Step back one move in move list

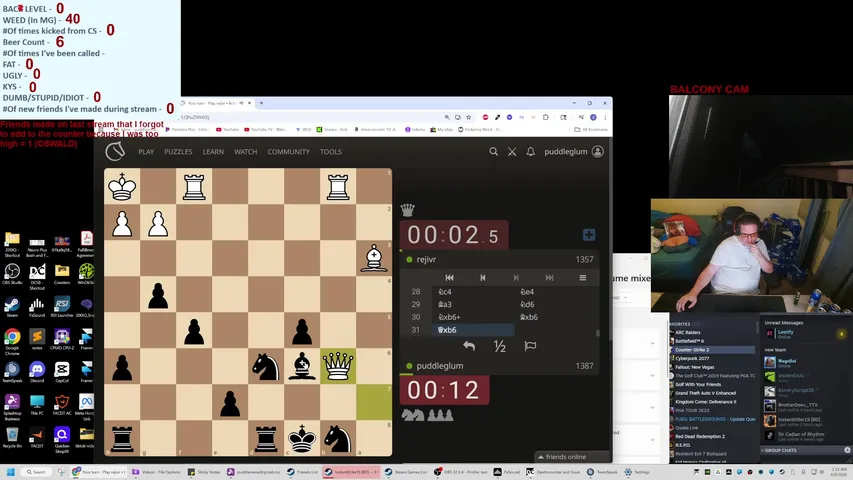(483, 278)
